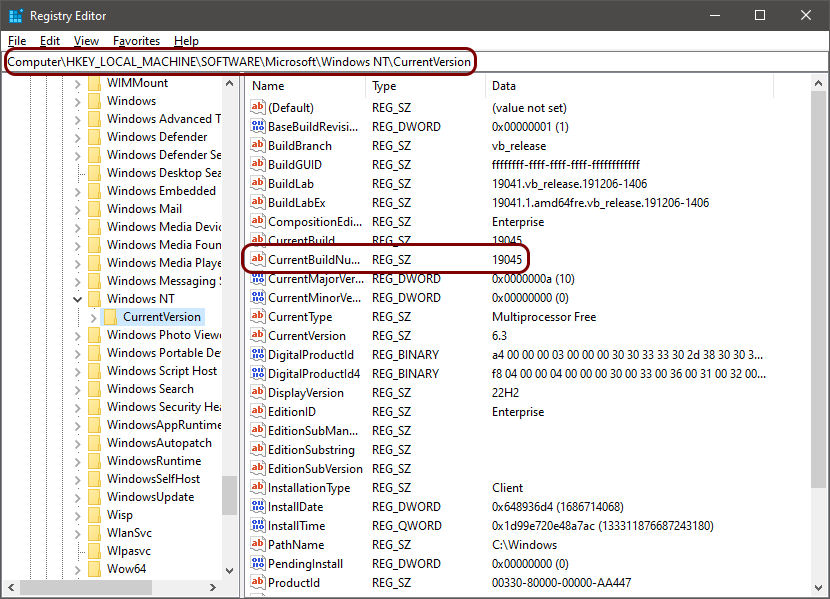This screenshot has height=599, width=830.
Task: Open the Help menu
Action: [186, 41]
